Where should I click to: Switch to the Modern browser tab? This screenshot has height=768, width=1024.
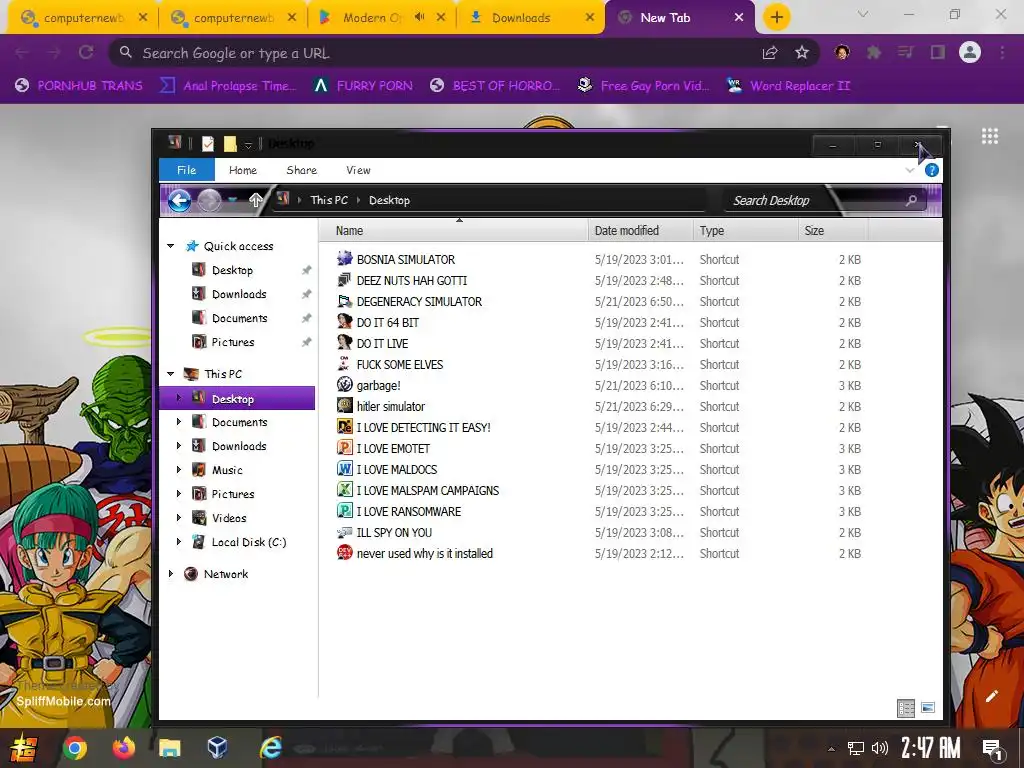click(372, 18)
